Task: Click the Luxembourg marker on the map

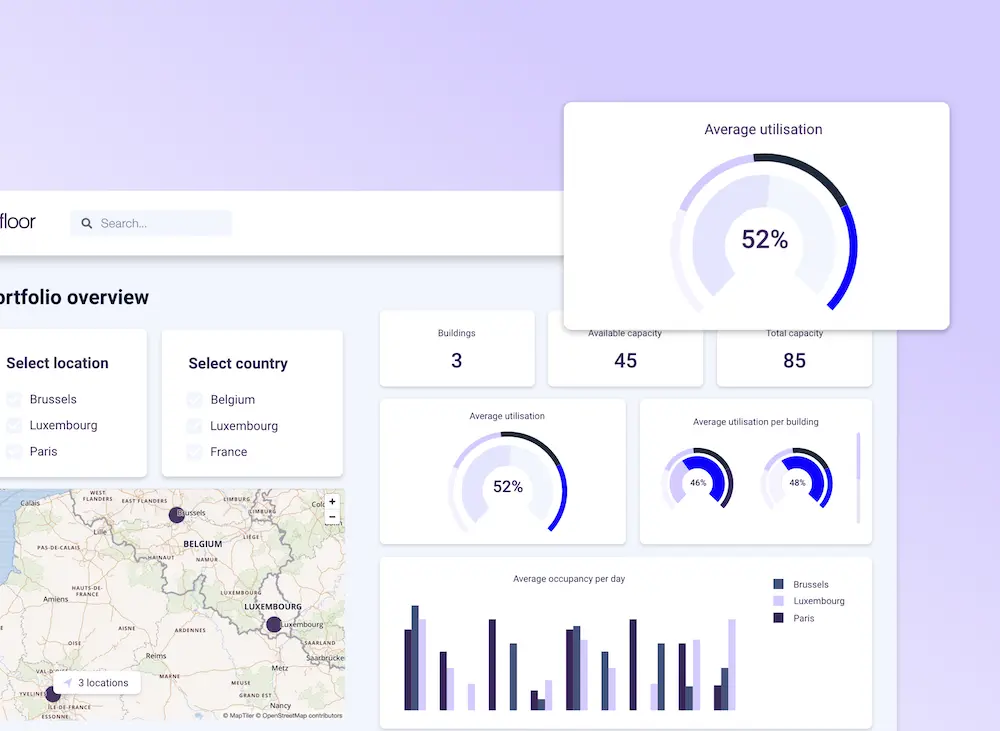Action: point(273,625)
